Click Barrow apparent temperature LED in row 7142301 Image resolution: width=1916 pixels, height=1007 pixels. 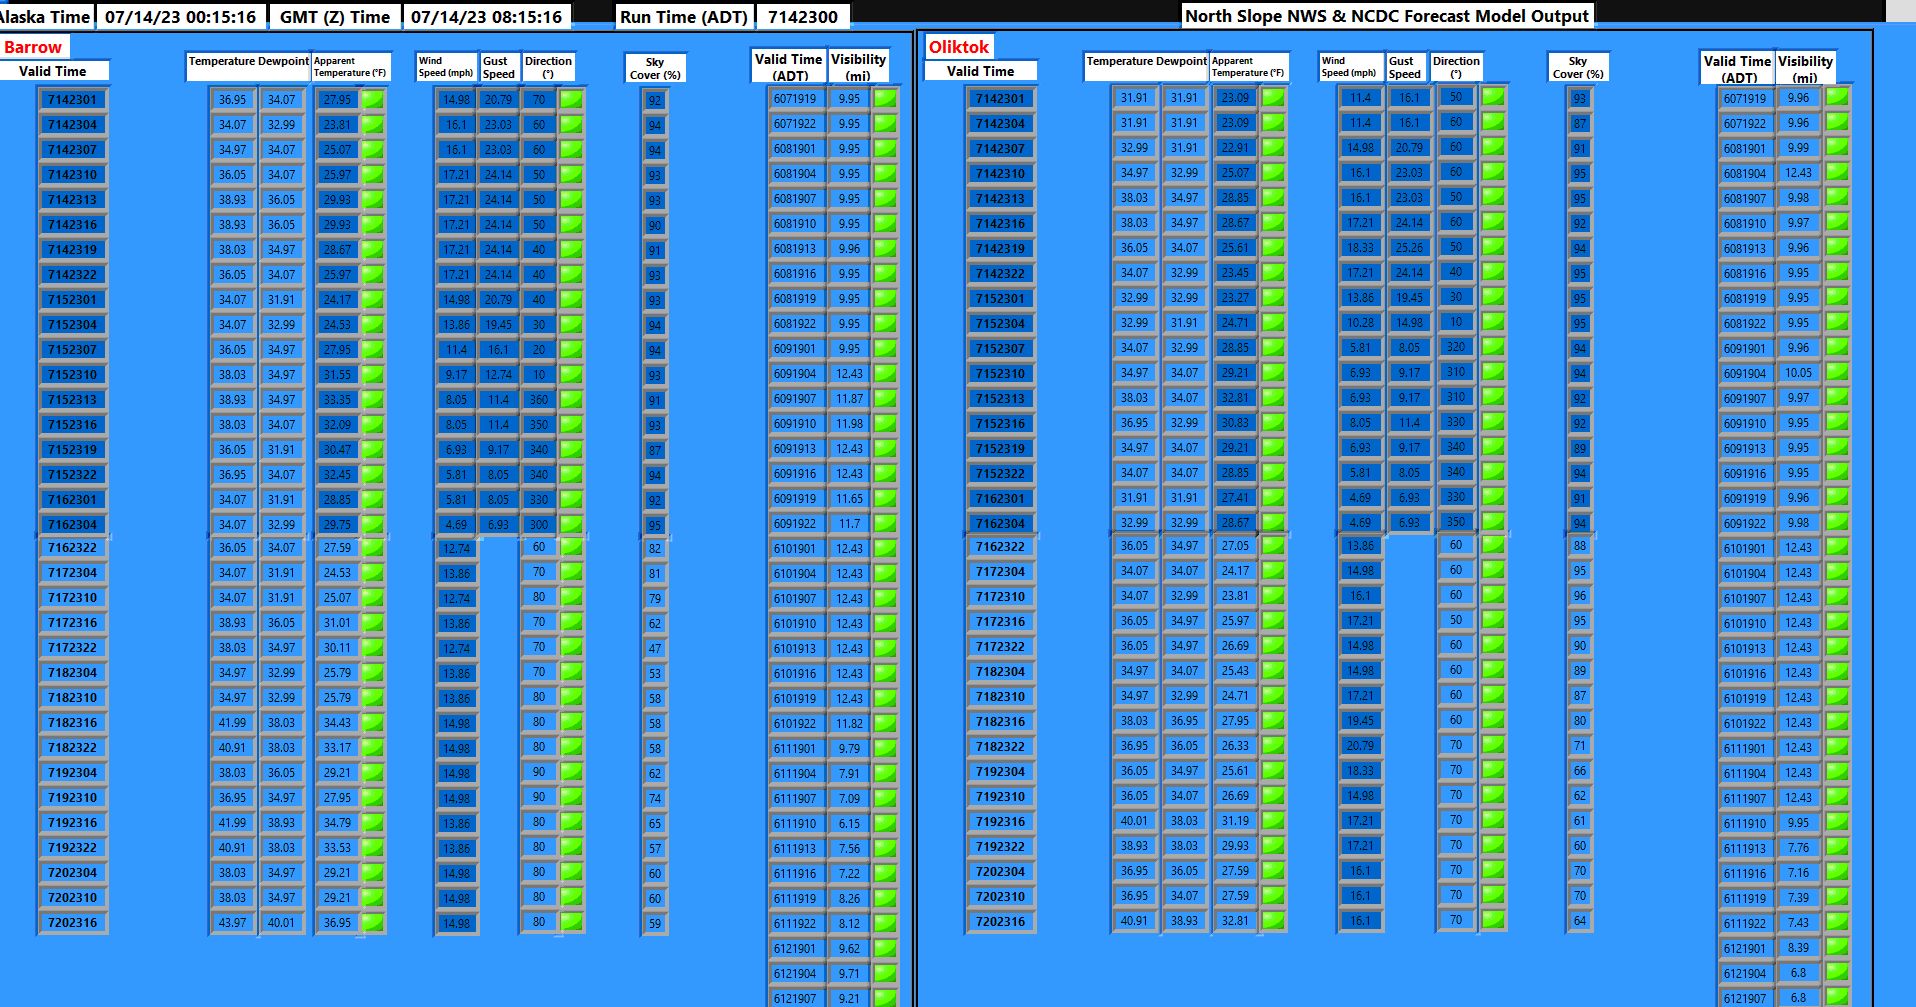click(372, 99)
